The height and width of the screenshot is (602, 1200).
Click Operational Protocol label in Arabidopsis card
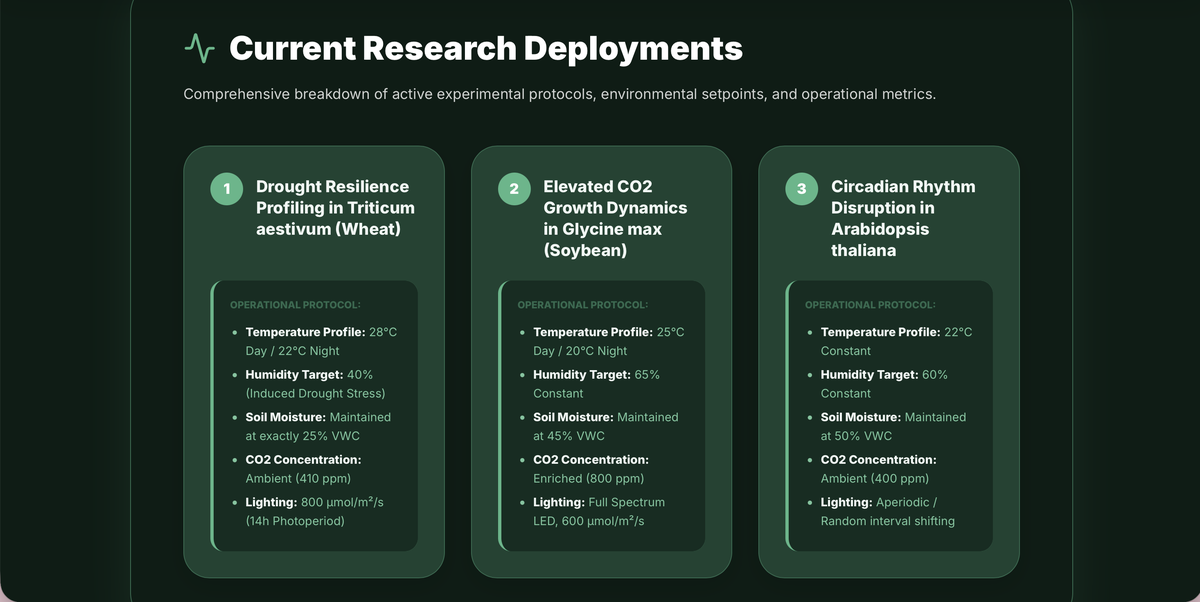[x=870, y=305]
